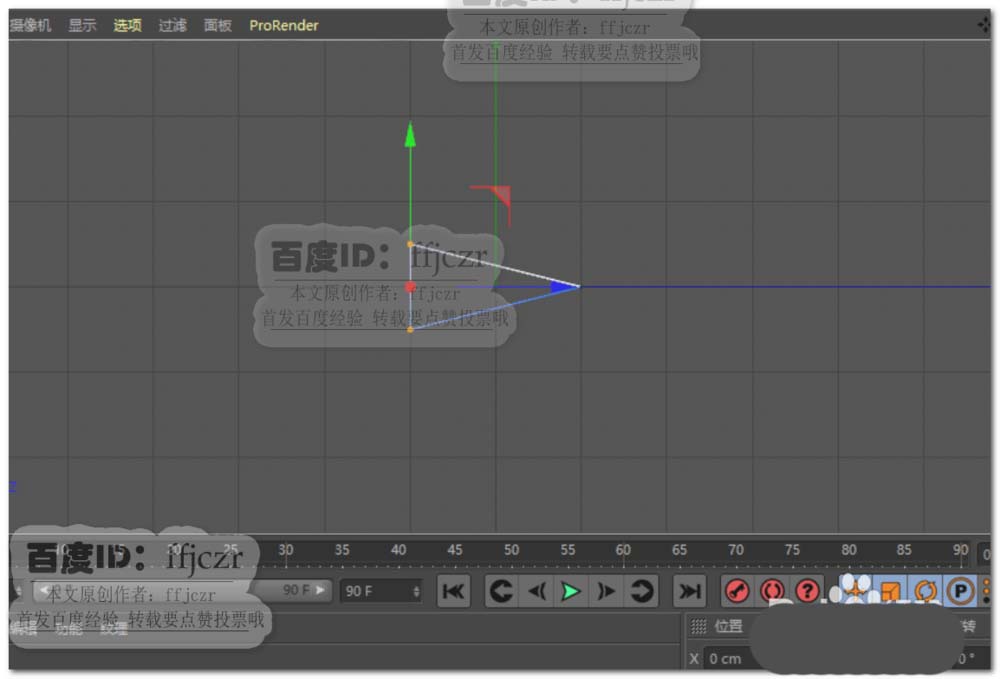Set timeline to frame 35
The width and height of the screenshot is (1000, 679).
(342, 551)
